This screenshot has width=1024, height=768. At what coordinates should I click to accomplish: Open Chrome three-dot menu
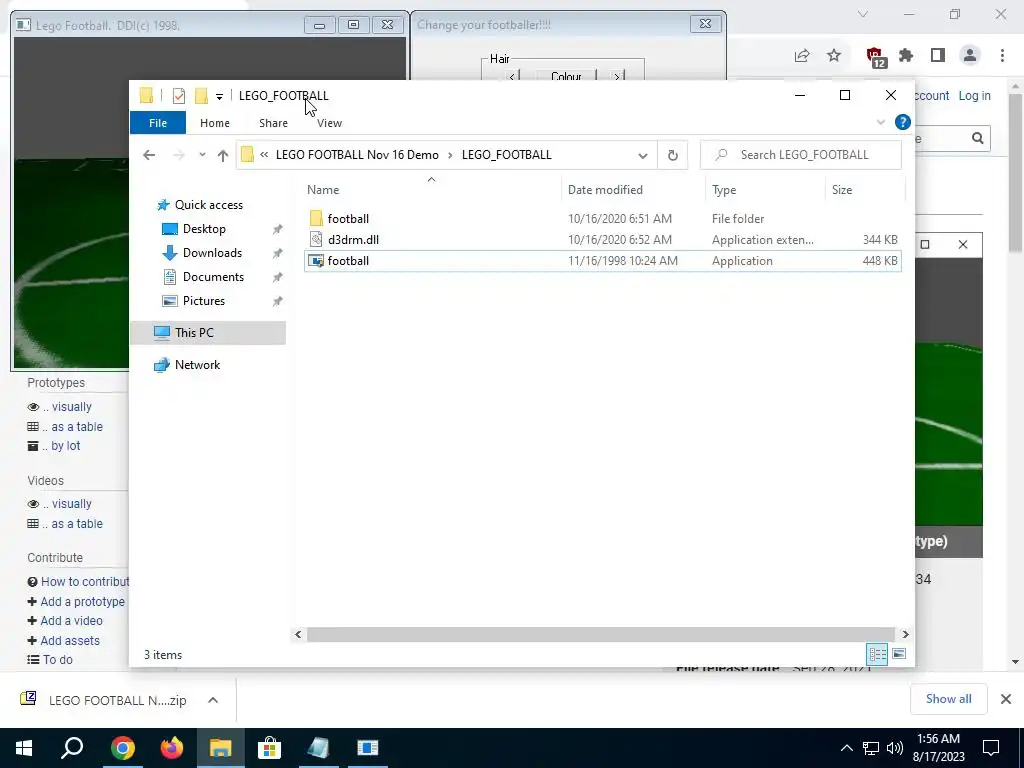pos(1002,56)
